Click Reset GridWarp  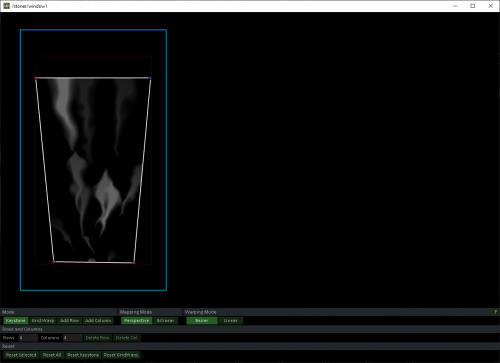[x=121, y=355]
